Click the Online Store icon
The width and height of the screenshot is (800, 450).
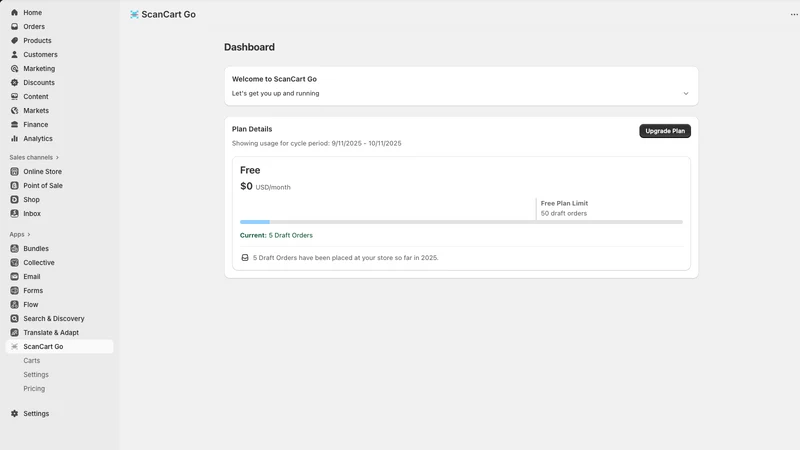[x=14, y=171]
